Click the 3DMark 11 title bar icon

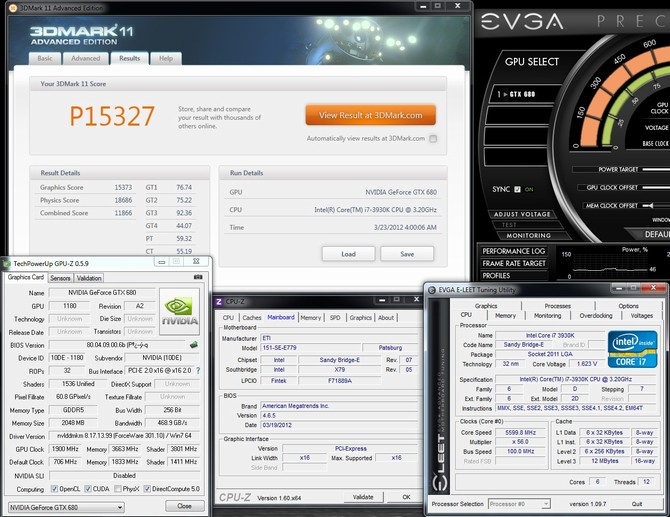[12, 8]
